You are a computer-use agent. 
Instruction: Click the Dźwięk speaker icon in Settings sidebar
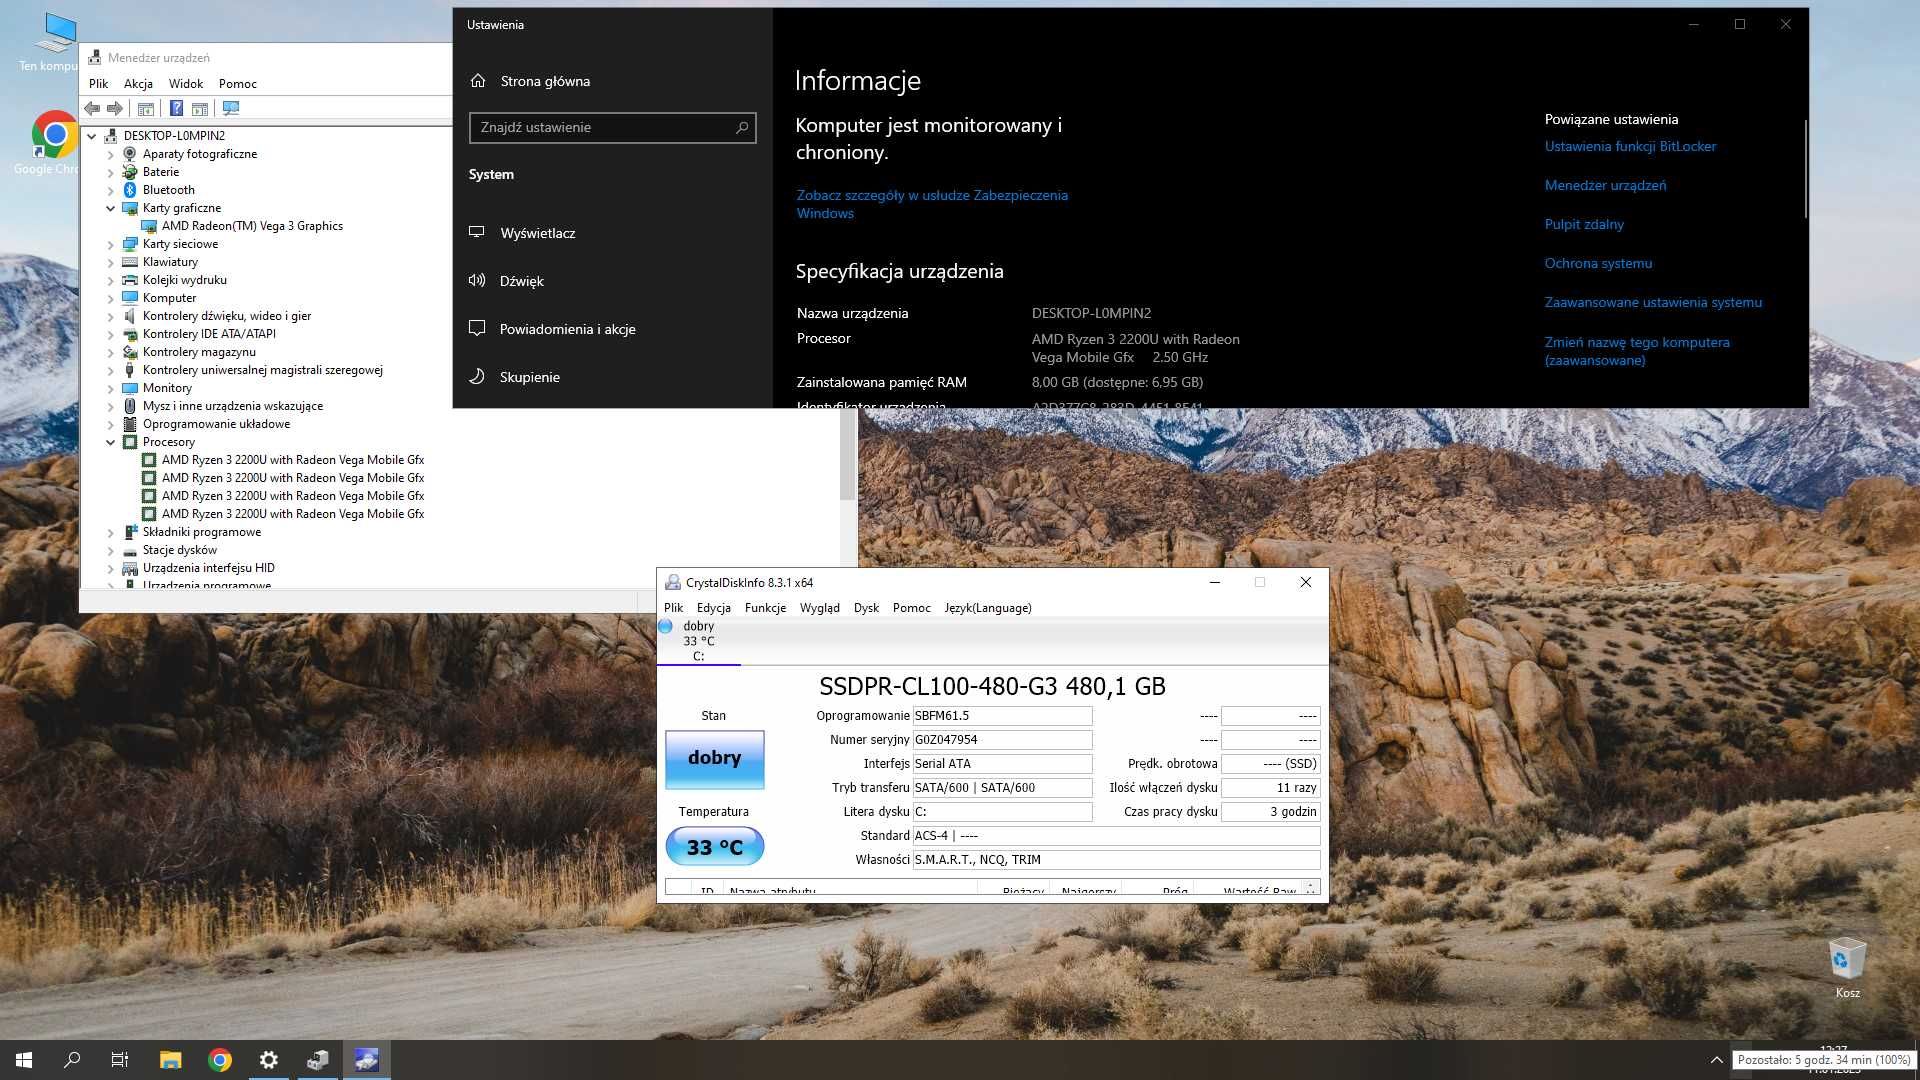pyautogui.click(x=477, y=281)
